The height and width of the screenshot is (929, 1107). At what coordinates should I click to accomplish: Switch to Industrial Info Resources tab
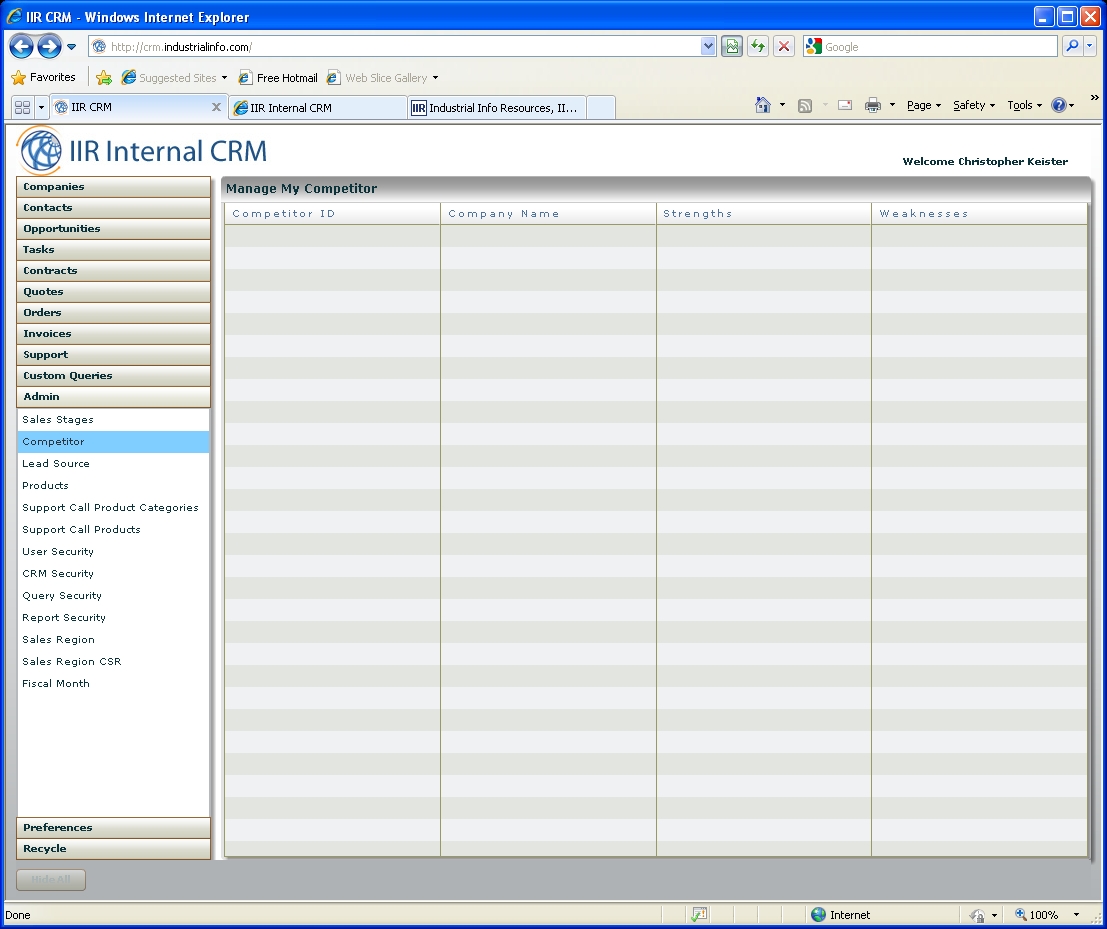tap(497, 108)
